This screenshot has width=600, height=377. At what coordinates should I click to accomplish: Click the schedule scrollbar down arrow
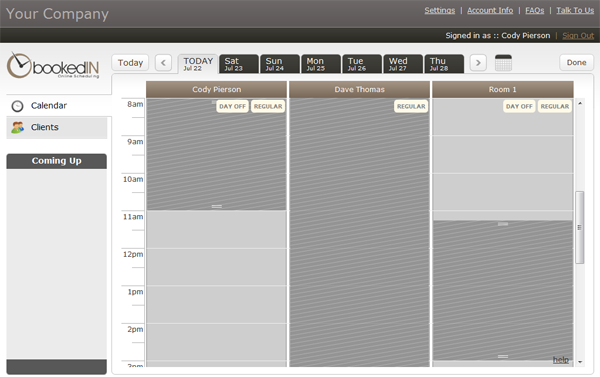pyautogui.click(x=580, y=362)
